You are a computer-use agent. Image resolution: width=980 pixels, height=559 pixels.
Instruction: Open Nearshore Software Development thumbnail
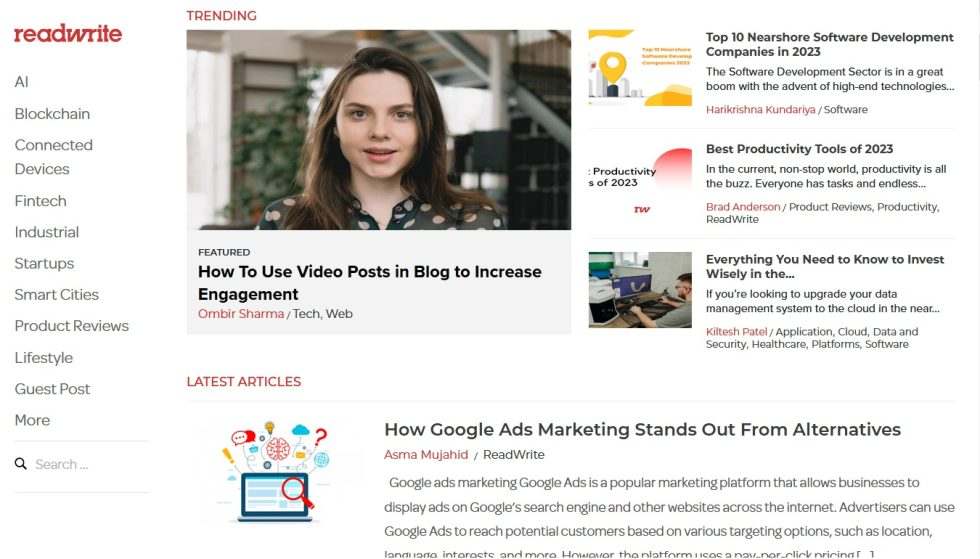[640, 68]
